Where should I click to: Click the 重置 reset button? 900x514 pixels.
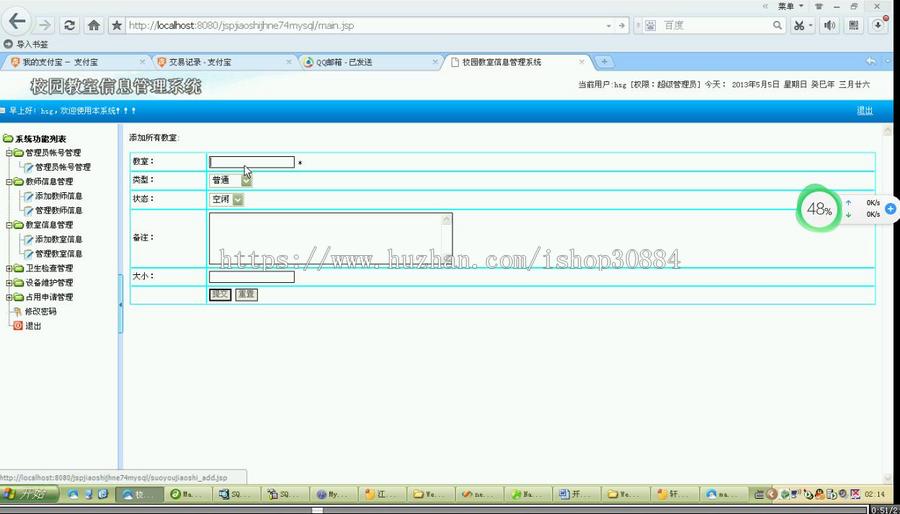click(246, 294)
